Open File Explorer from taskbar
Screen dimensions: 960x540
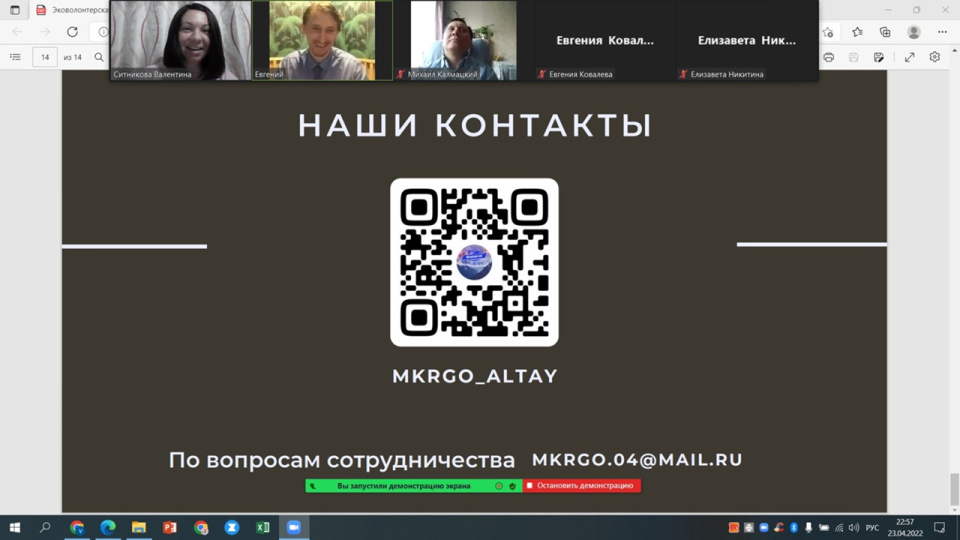click(x=139, y=527)
